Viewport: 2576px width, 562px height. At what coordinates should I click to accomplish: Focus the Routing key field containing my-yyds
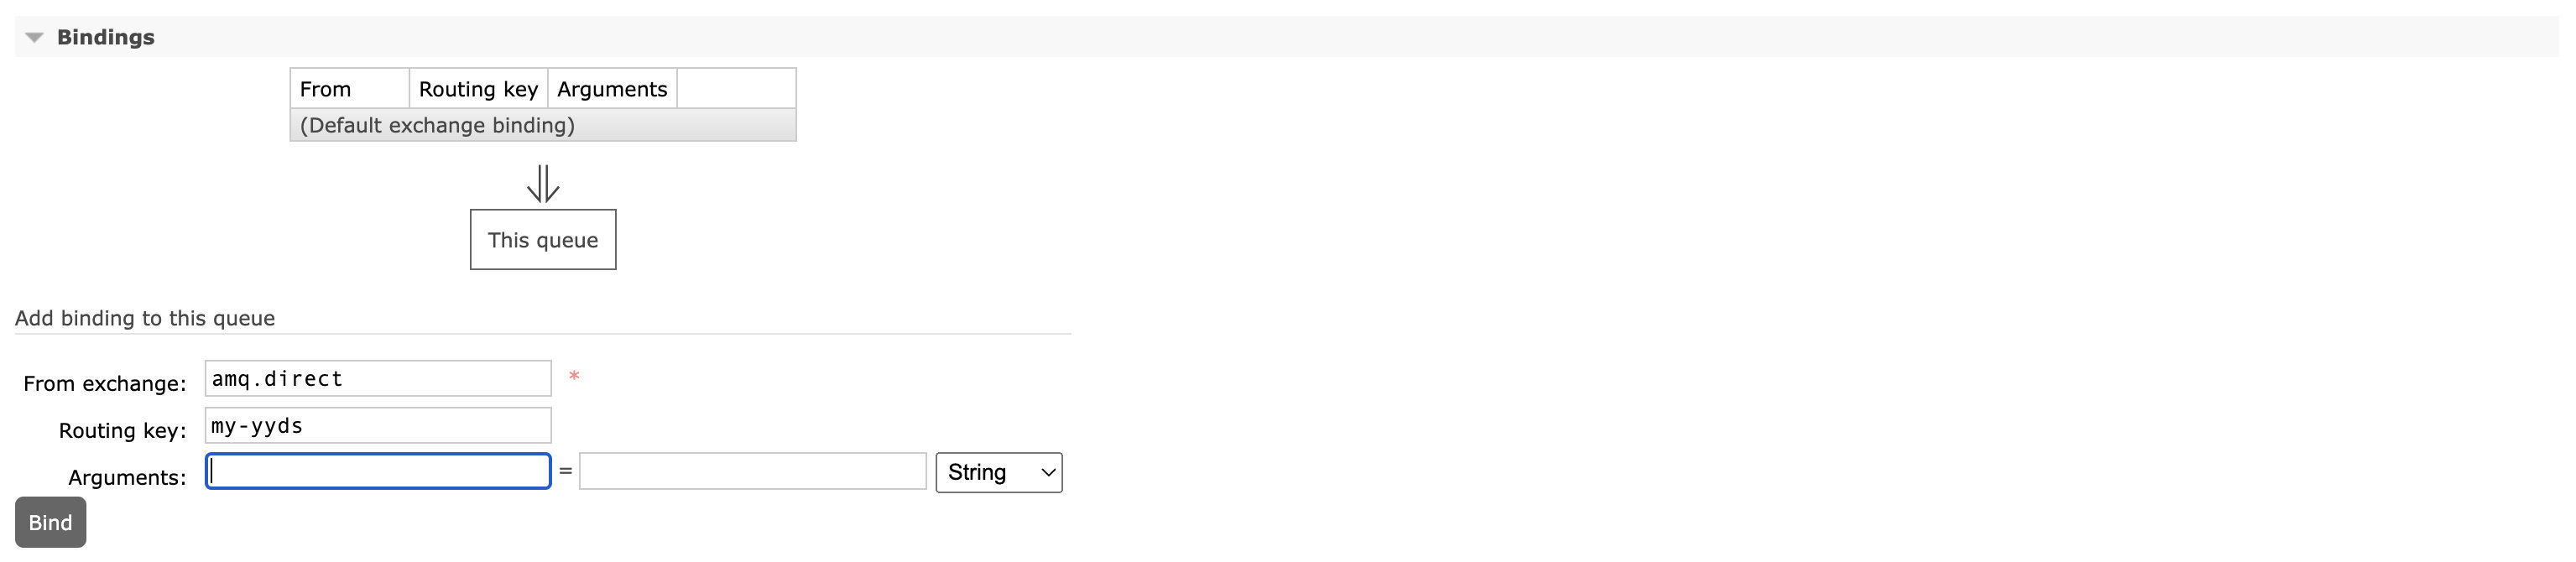(x=378, y=425)
